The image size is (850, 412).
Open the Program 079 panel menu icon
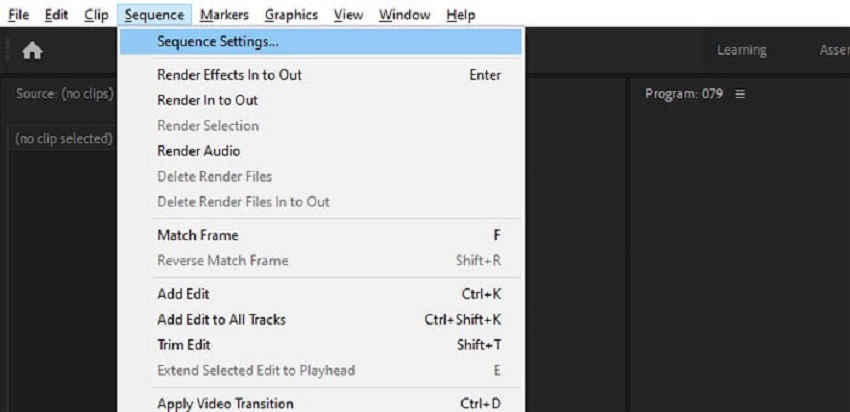click(741, 94)
